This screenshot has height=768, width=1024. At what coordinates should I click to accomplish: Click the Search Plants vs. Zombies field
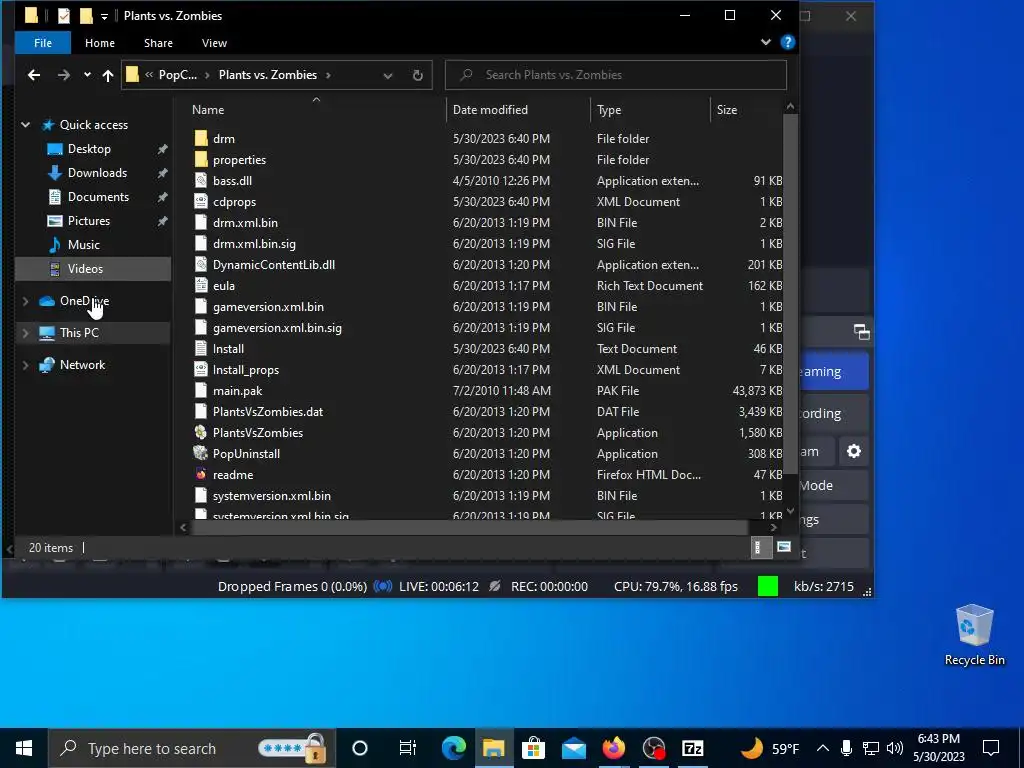click(x=616, y=75)
